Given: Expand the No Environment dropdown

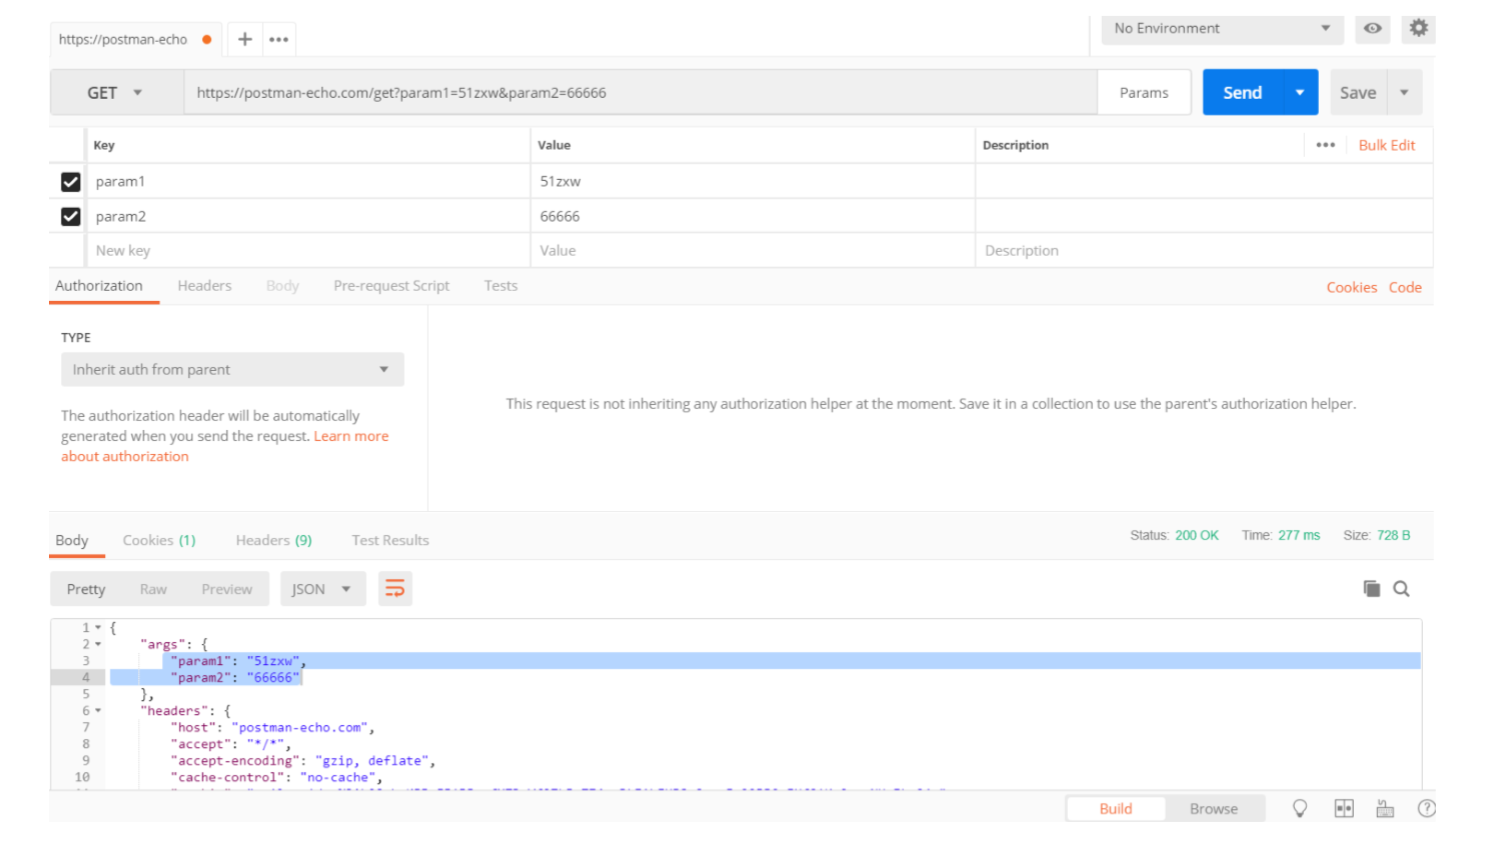Looking at the screenshot, I should tap(1222, 29).
